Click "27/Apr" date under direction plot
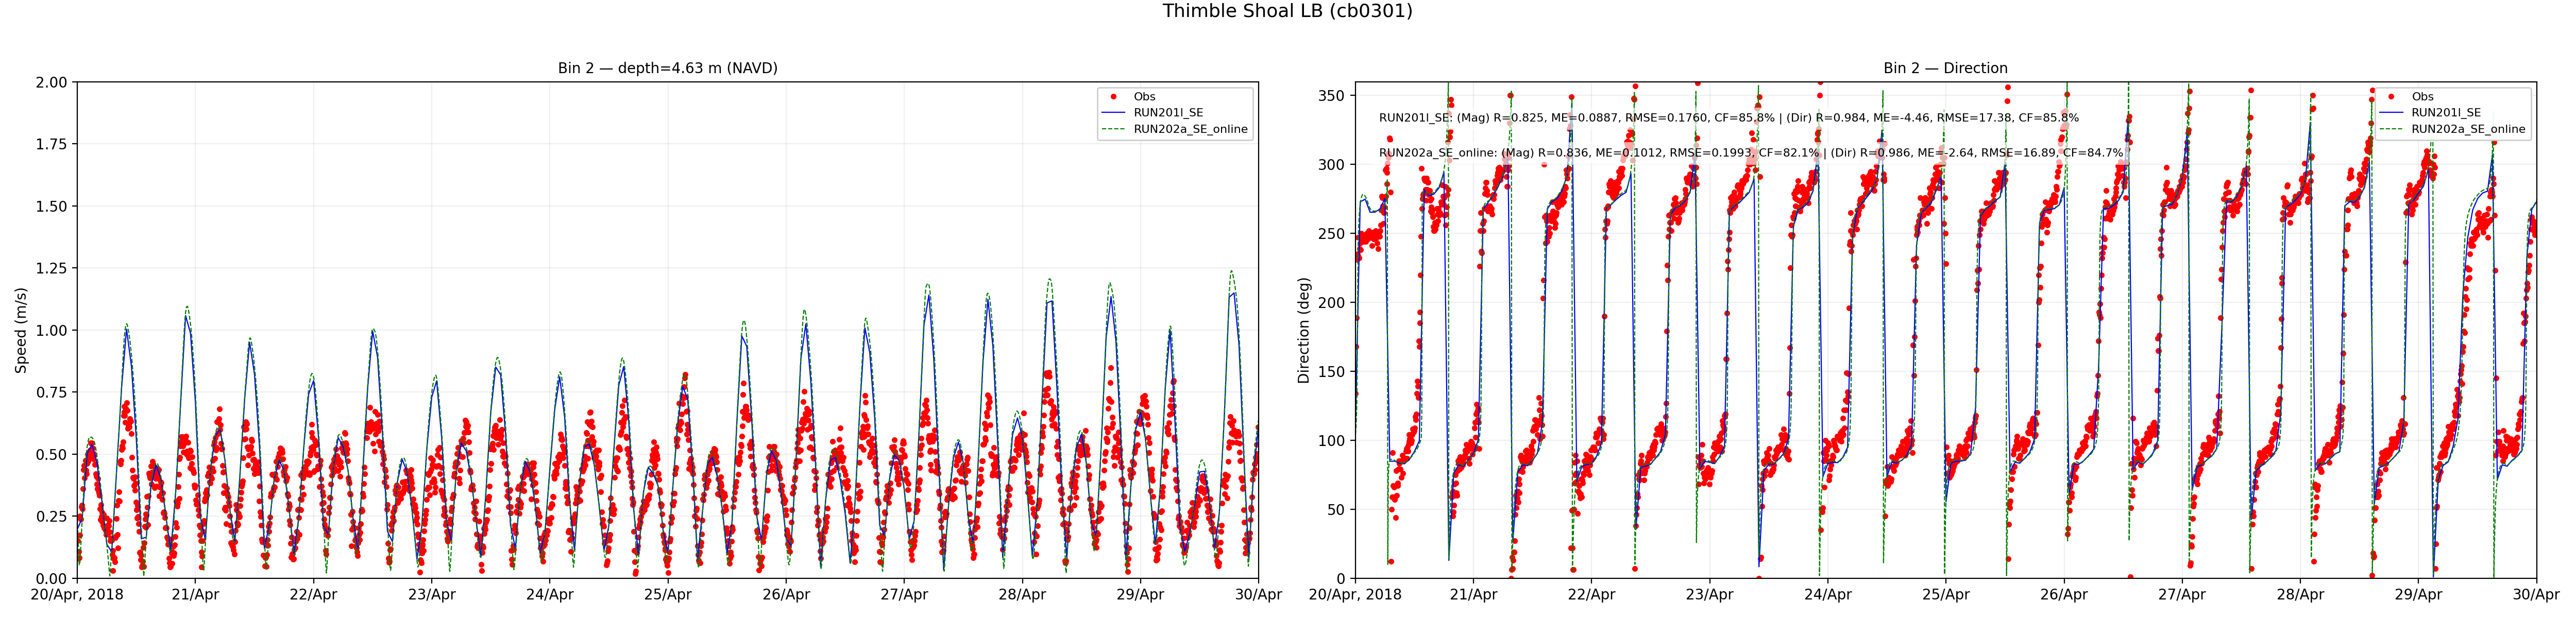The image size is (2576, 618). point(2182,595)
